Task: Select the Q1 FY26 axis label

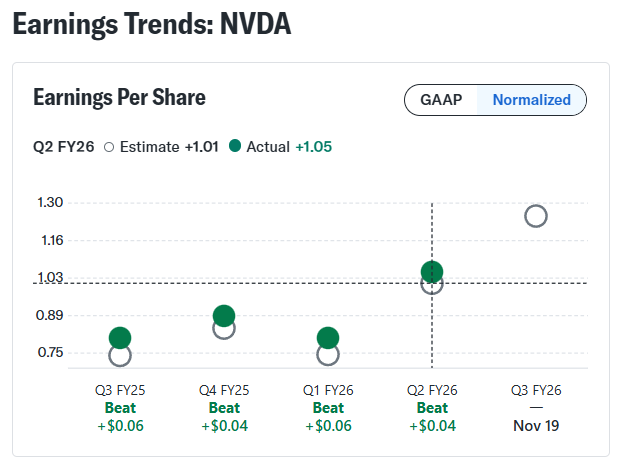Action: pyautogui.click(x=328, y=390)
